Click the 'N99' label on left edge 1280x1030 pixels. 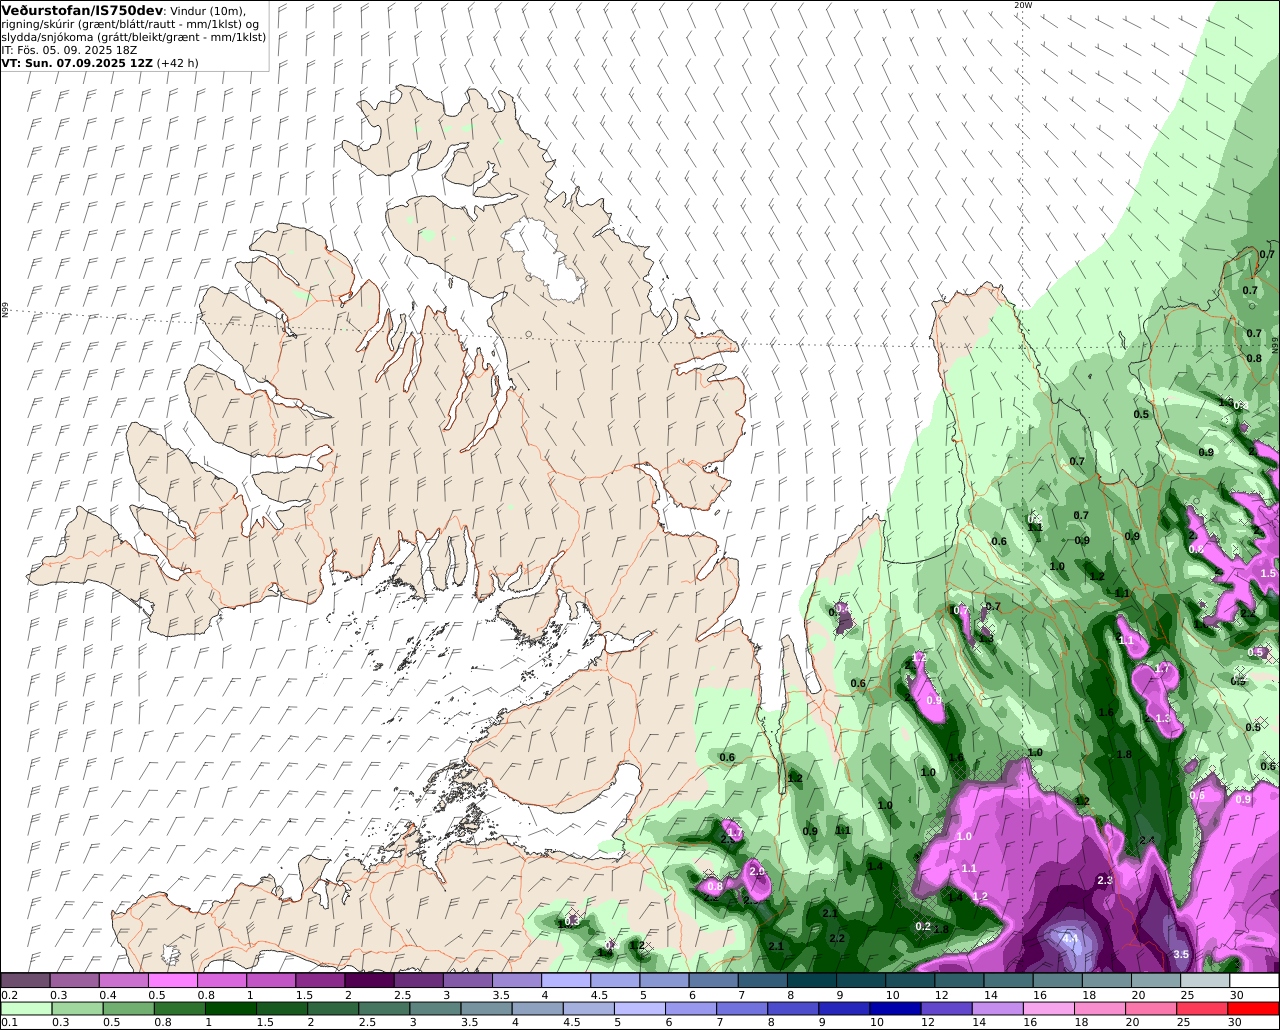tap(5, 311)
